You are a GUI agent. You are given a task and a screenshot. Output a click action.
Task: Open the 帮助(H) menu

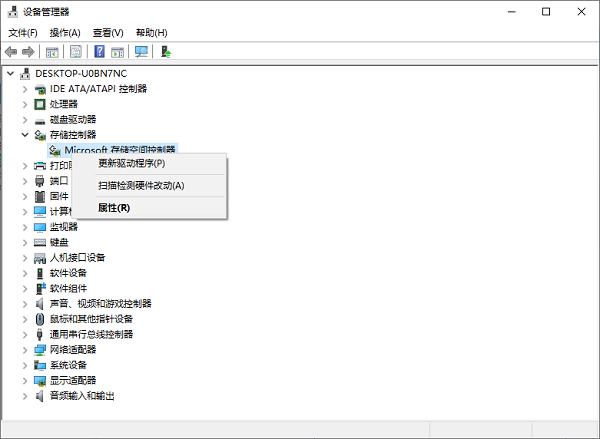[152, 33]
